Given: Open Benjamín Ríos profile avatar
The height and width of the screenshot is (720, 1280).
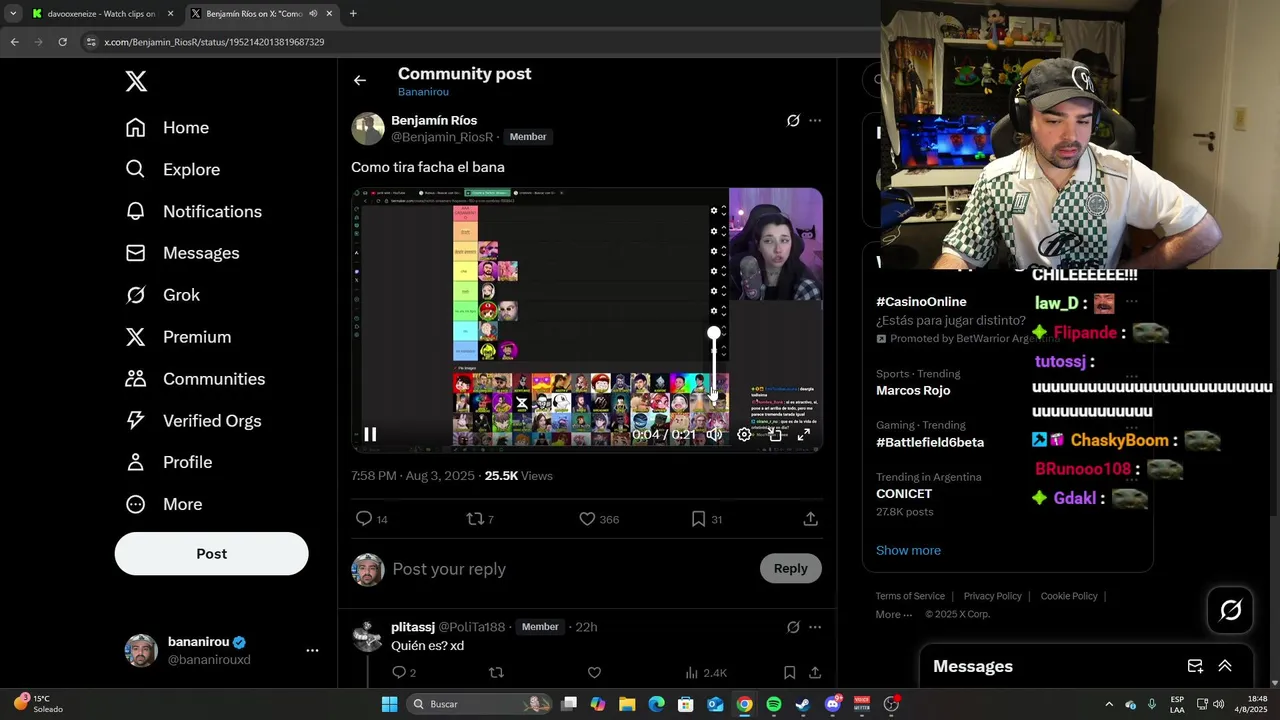Looking at the screenshot, I should coord(368,129).
